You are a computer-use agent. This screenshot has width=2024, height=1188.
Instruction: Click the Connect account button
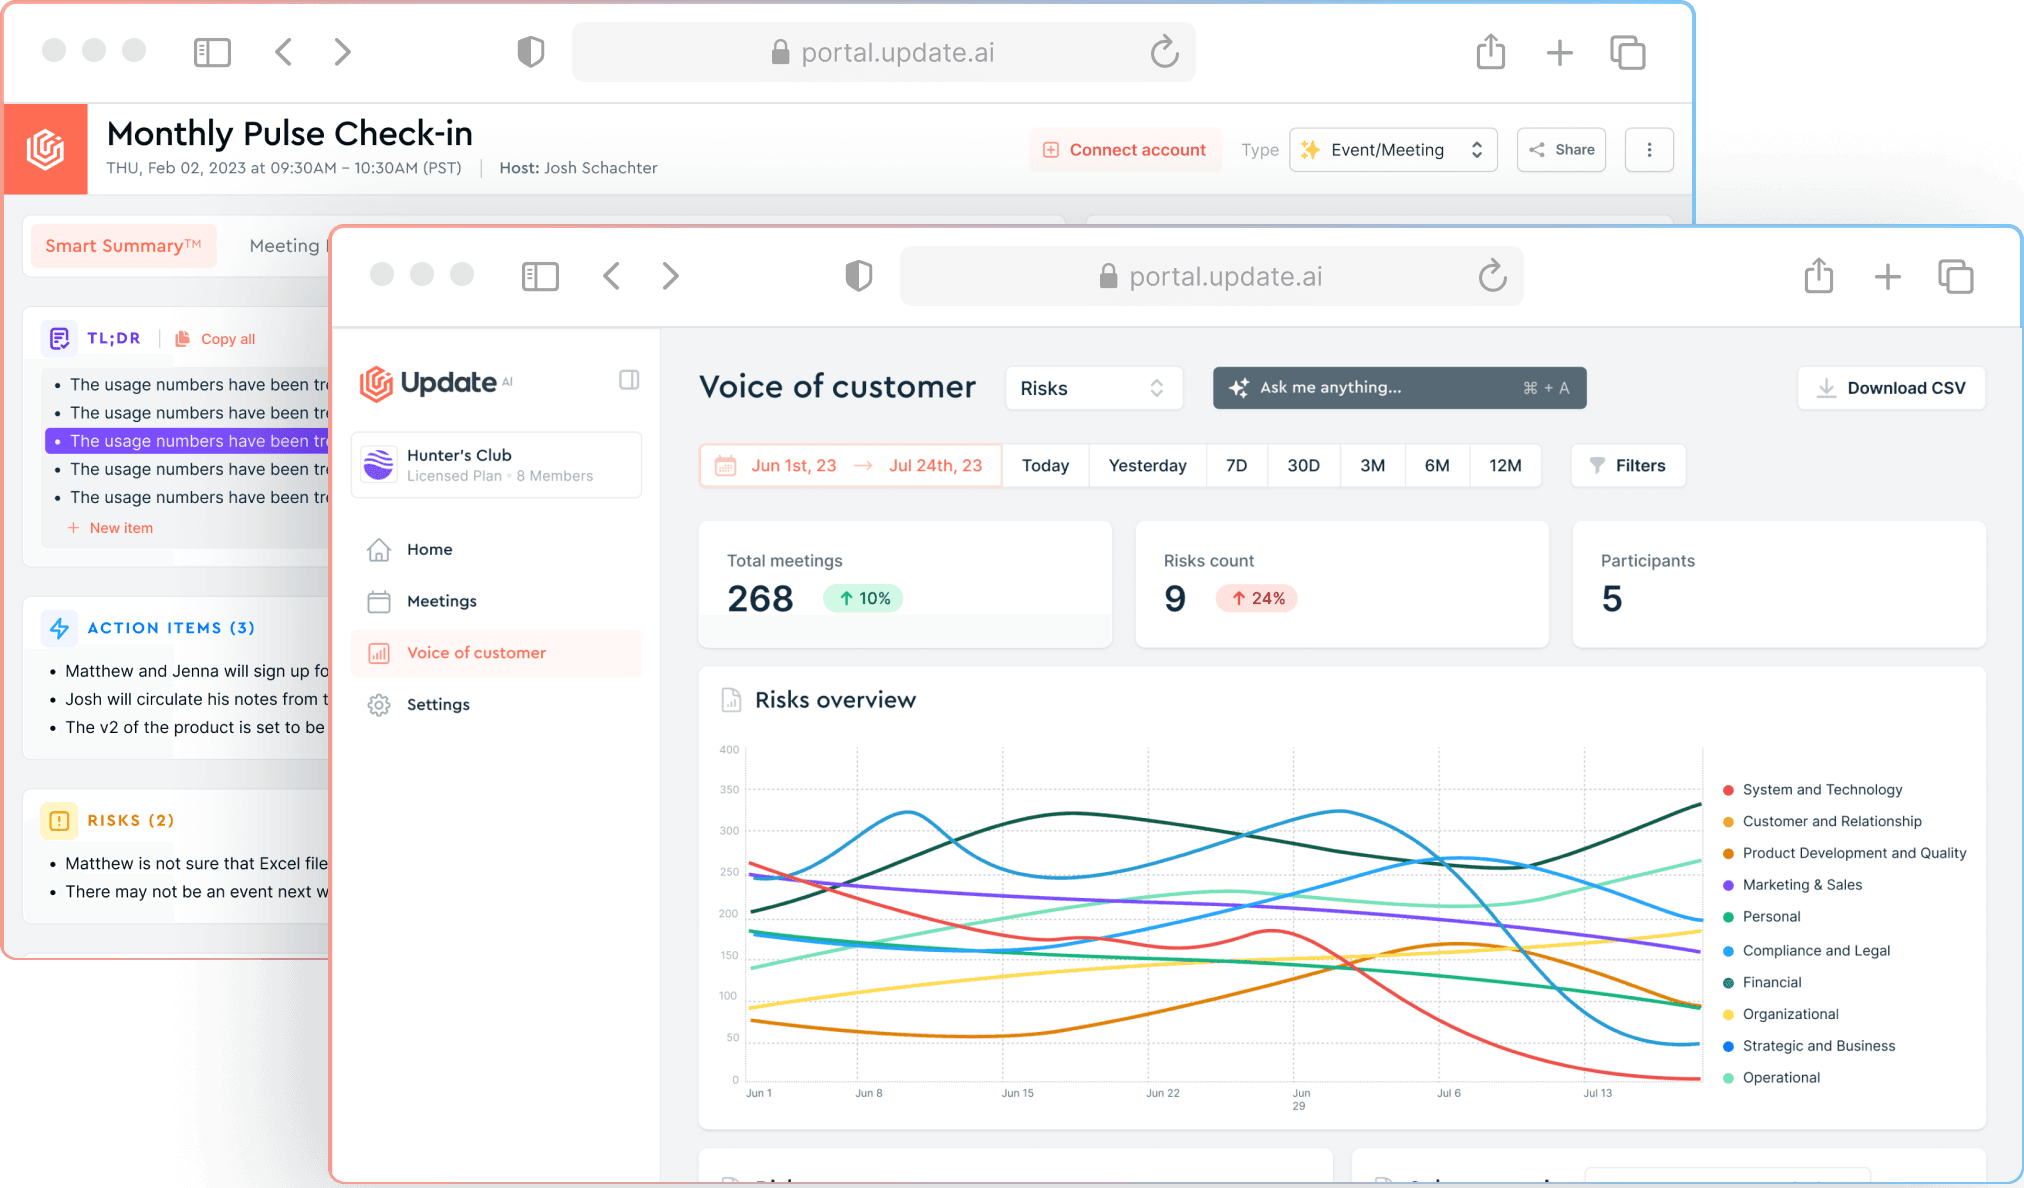pos(1125,150)
